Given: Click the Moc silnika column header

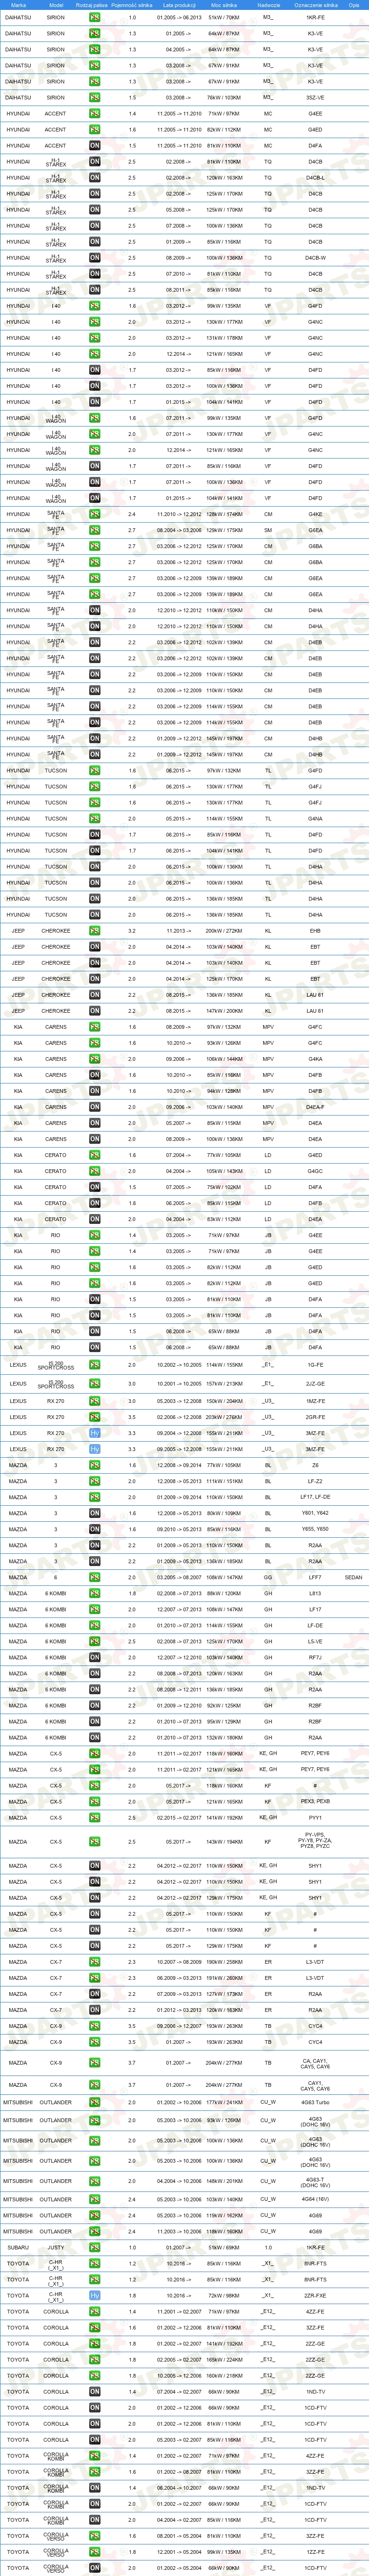Looking at the screenshot, I should (224, 5).
